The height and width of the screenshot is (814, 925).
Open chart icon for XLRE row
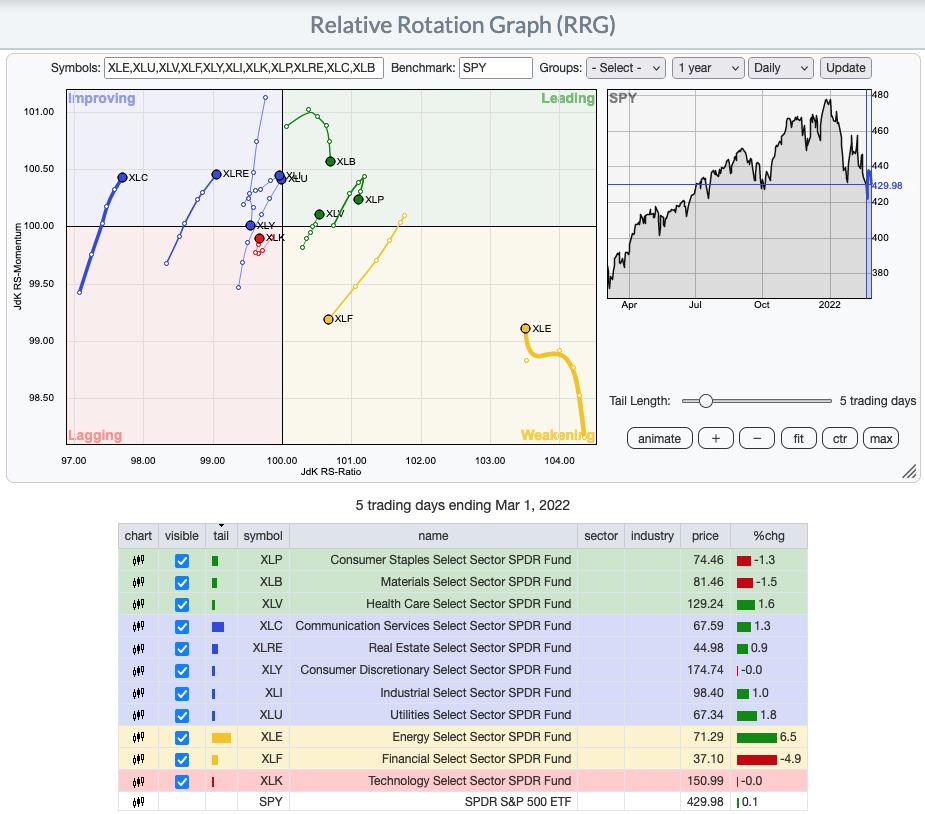click(x=138, y=649)
